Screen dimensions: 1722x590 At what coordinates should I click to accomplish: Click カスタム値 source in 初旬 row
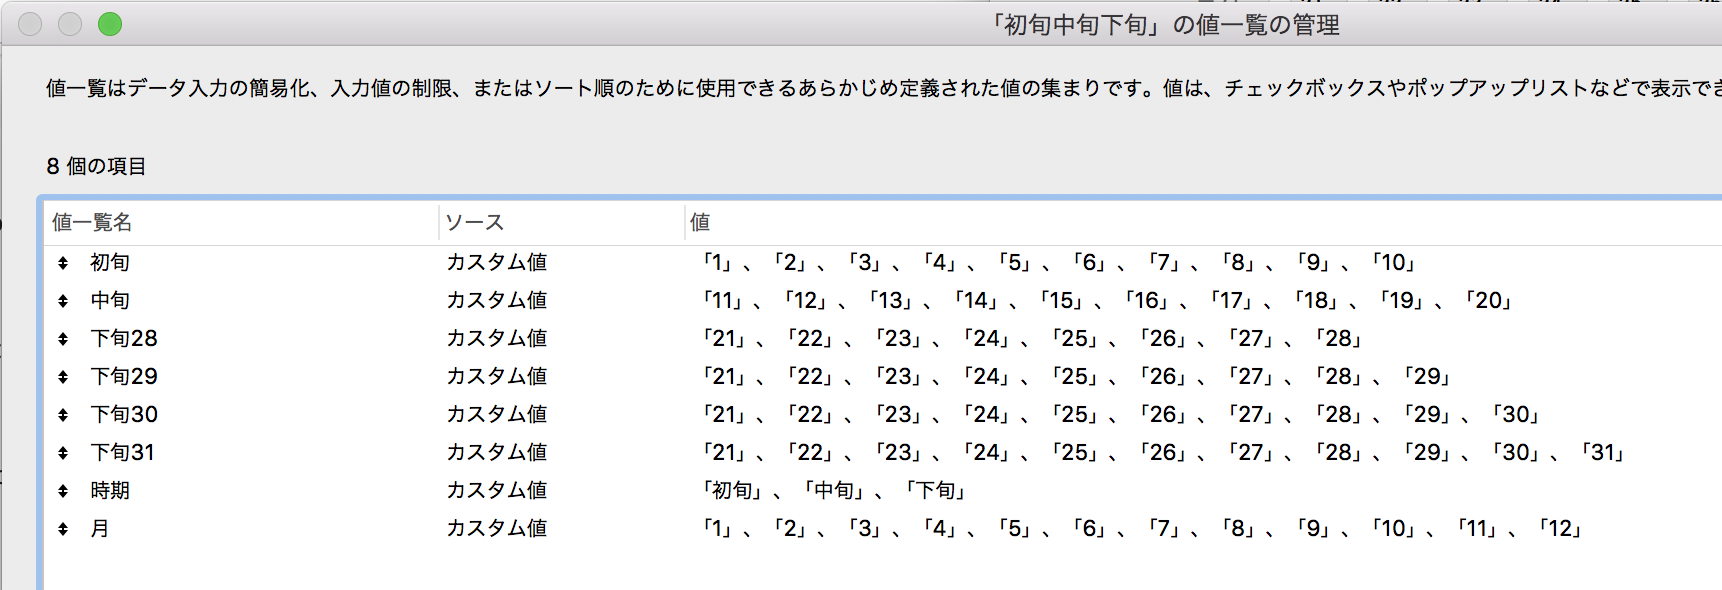tap(496, 262)
